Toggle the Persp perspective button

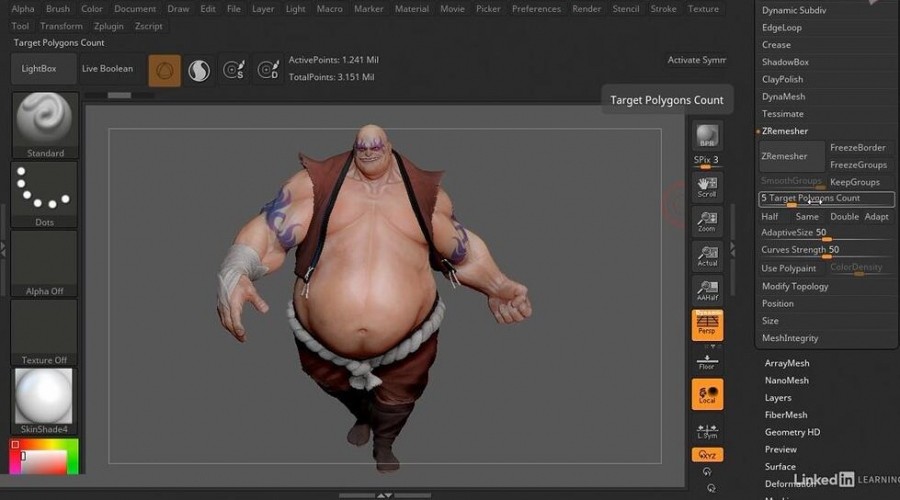point(707,325)
